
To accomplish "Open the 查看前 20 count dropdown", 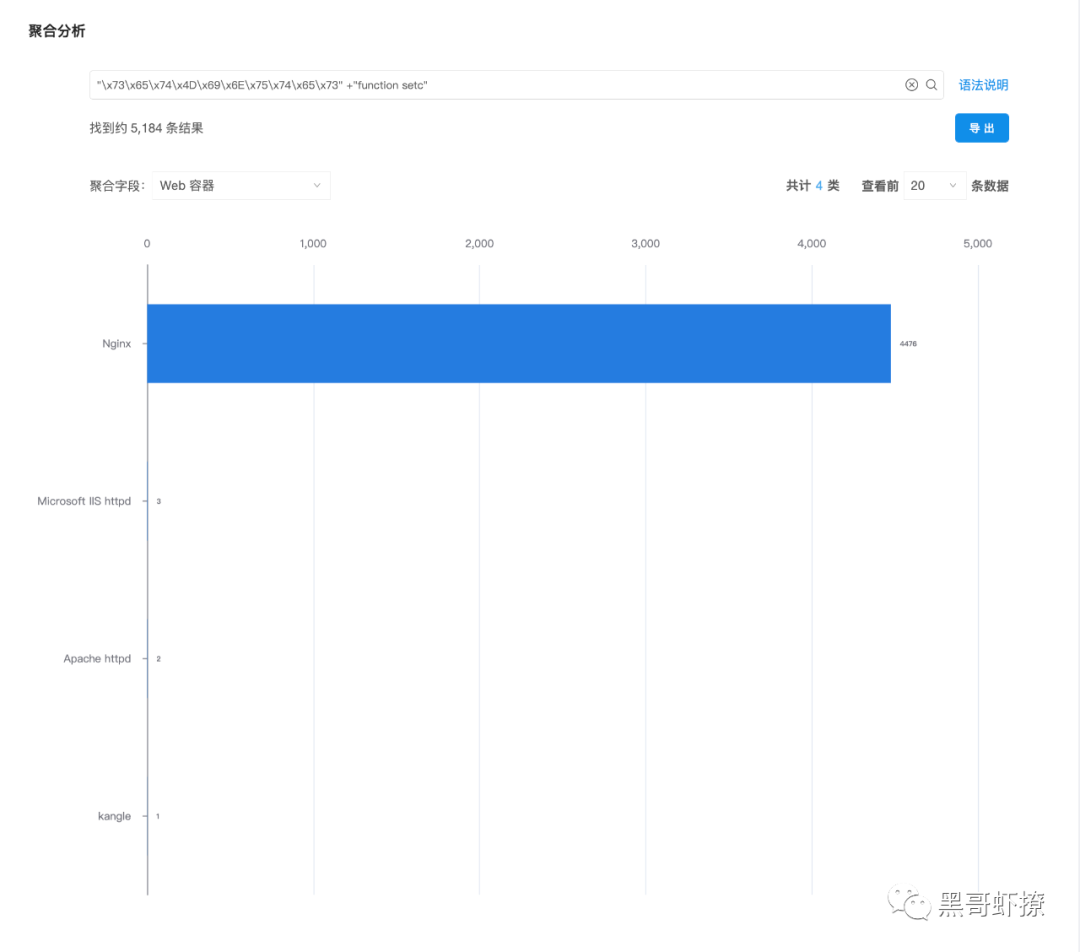I will [x=934, y=185].
